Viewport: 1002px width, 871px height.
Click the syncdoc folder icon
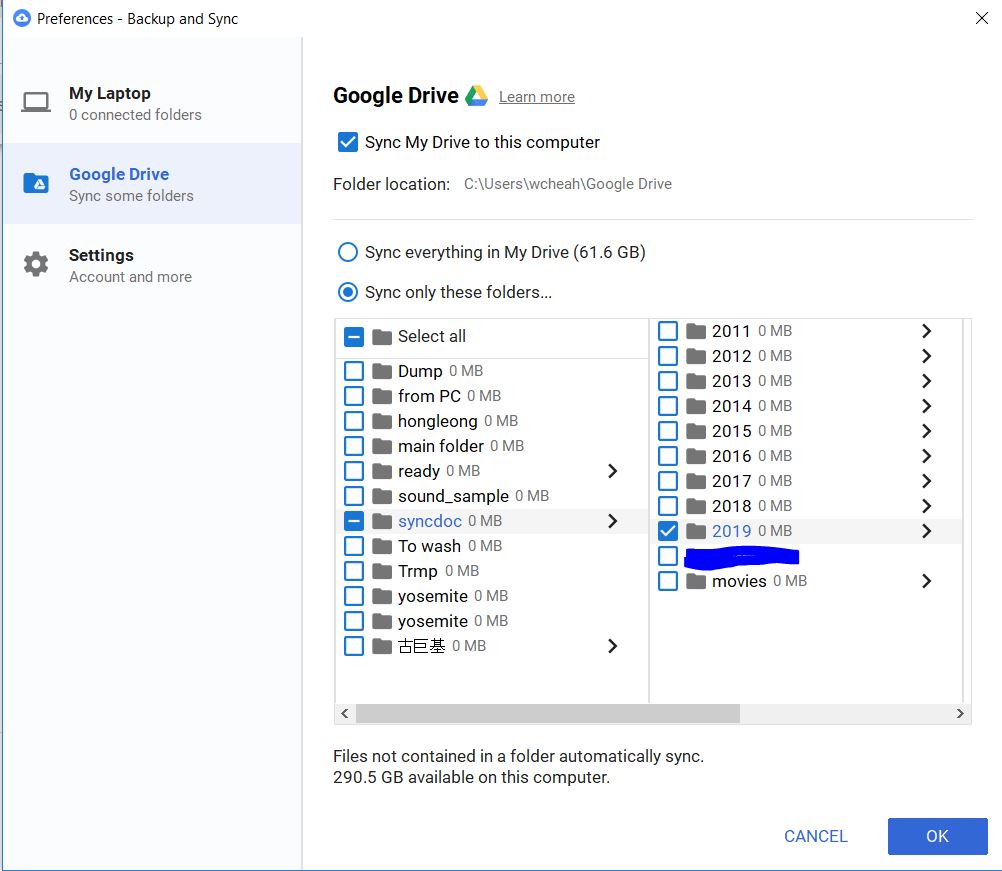382,521
